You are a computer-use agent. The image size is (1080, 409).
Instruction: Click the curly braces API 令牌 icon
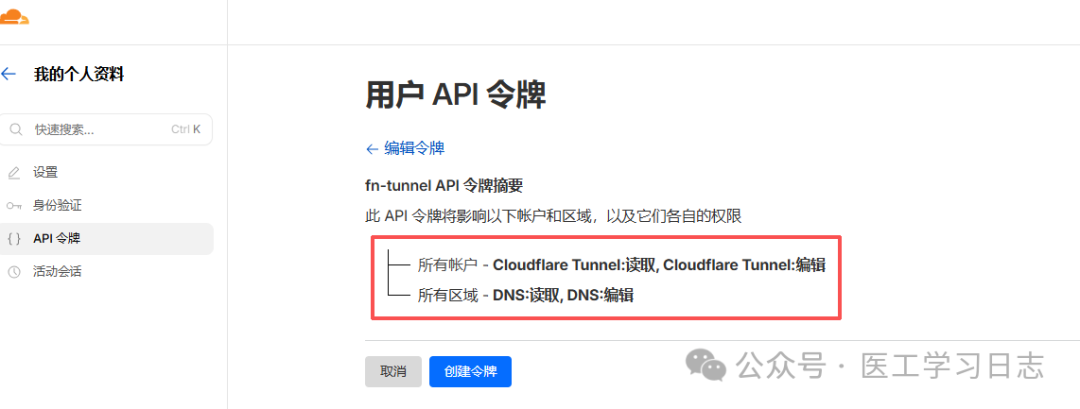pyautogui.click(x=14, y=239)
